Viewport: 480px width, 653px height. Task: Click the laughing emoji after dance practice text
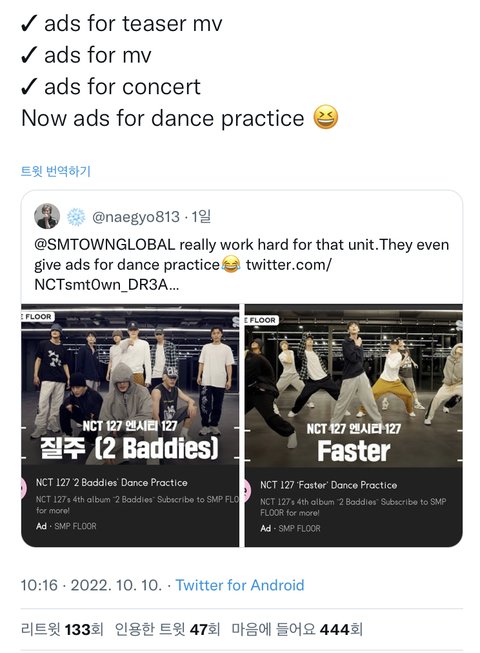click(326, 117)
